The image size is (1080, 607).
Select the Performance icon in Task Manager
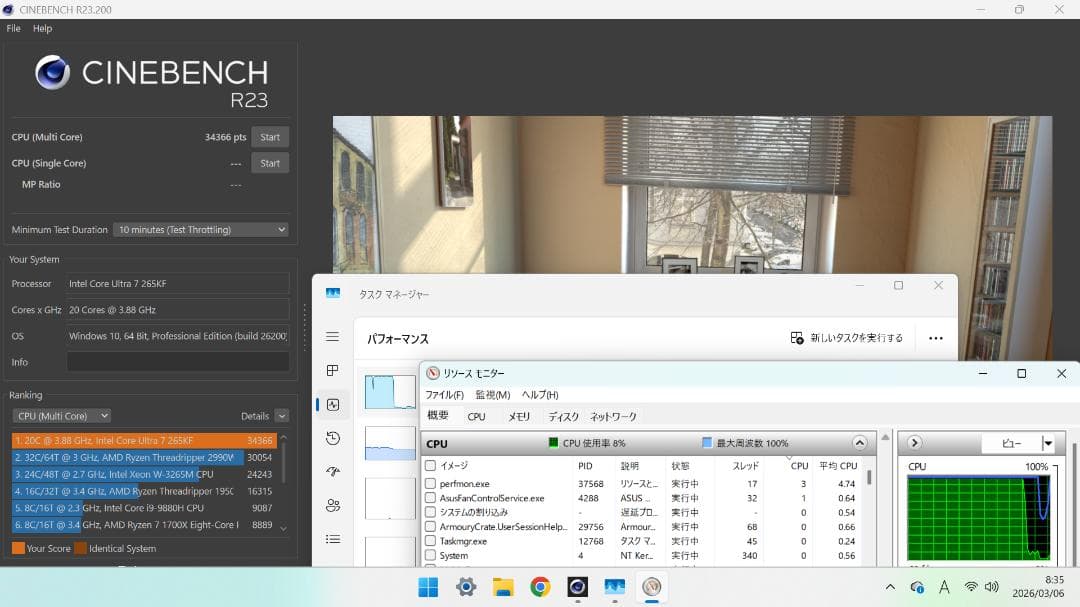(332, 404)
